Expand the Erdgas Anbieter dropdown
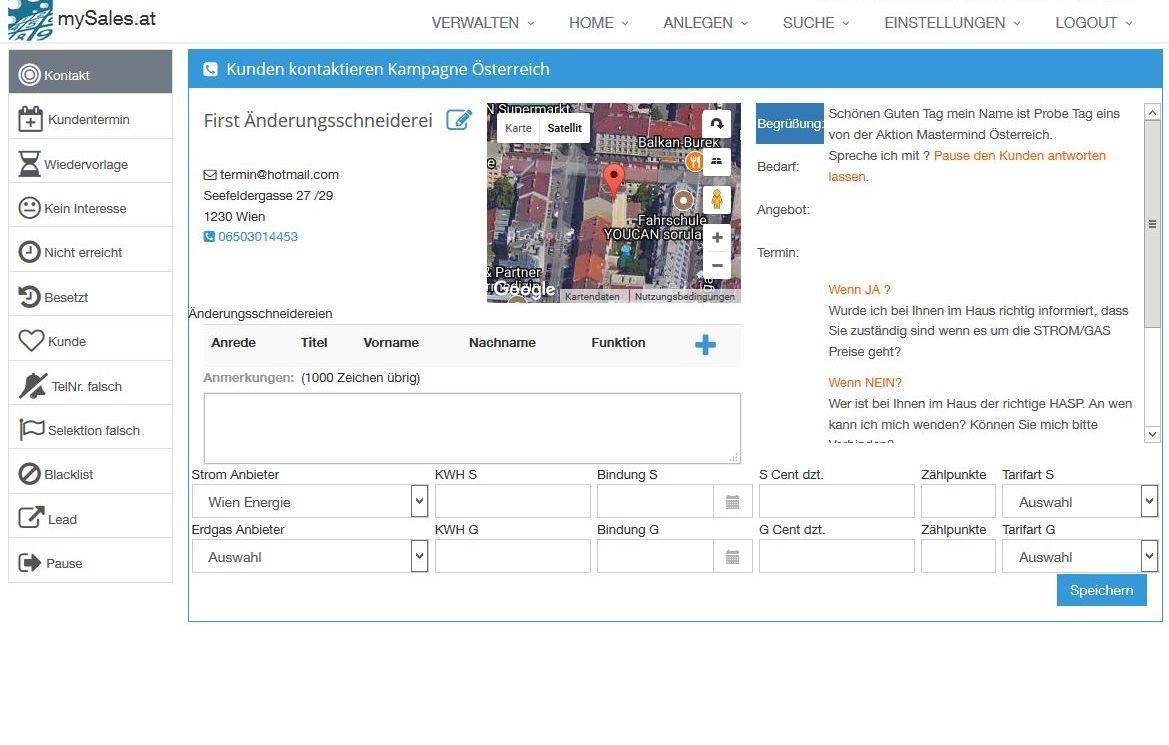Screen dimensions: 1169x745 coord(419,557)
